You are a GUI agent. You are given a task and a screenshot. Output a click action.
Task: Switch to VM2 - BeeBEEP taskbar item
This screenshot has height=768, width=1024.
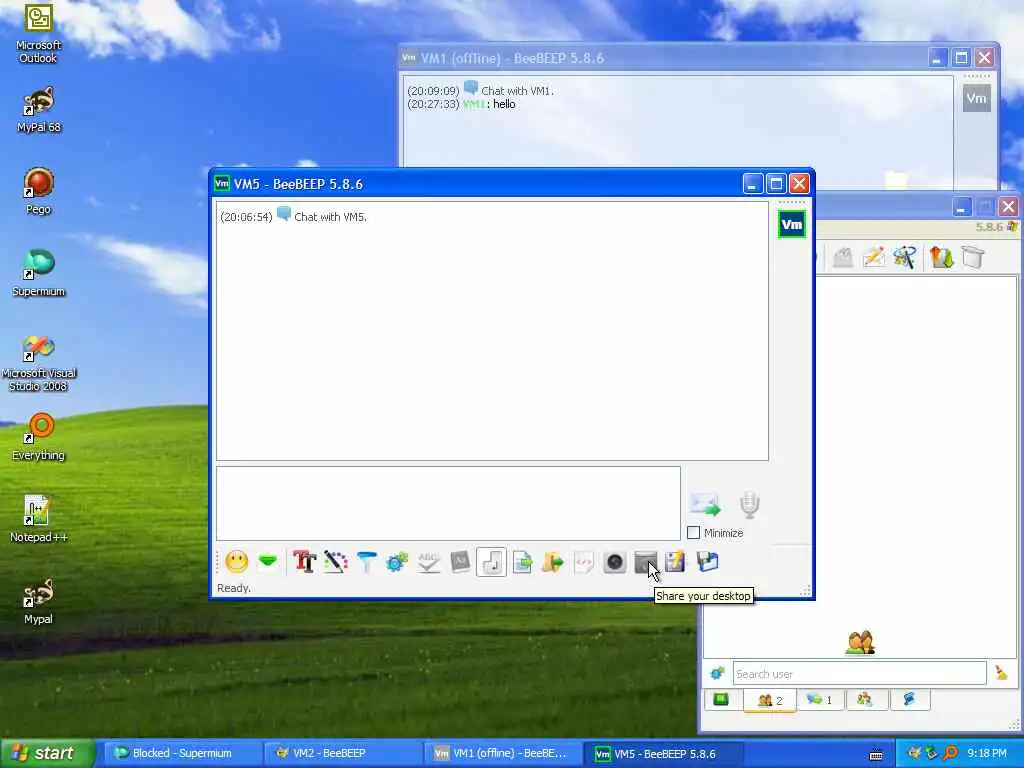344,754
